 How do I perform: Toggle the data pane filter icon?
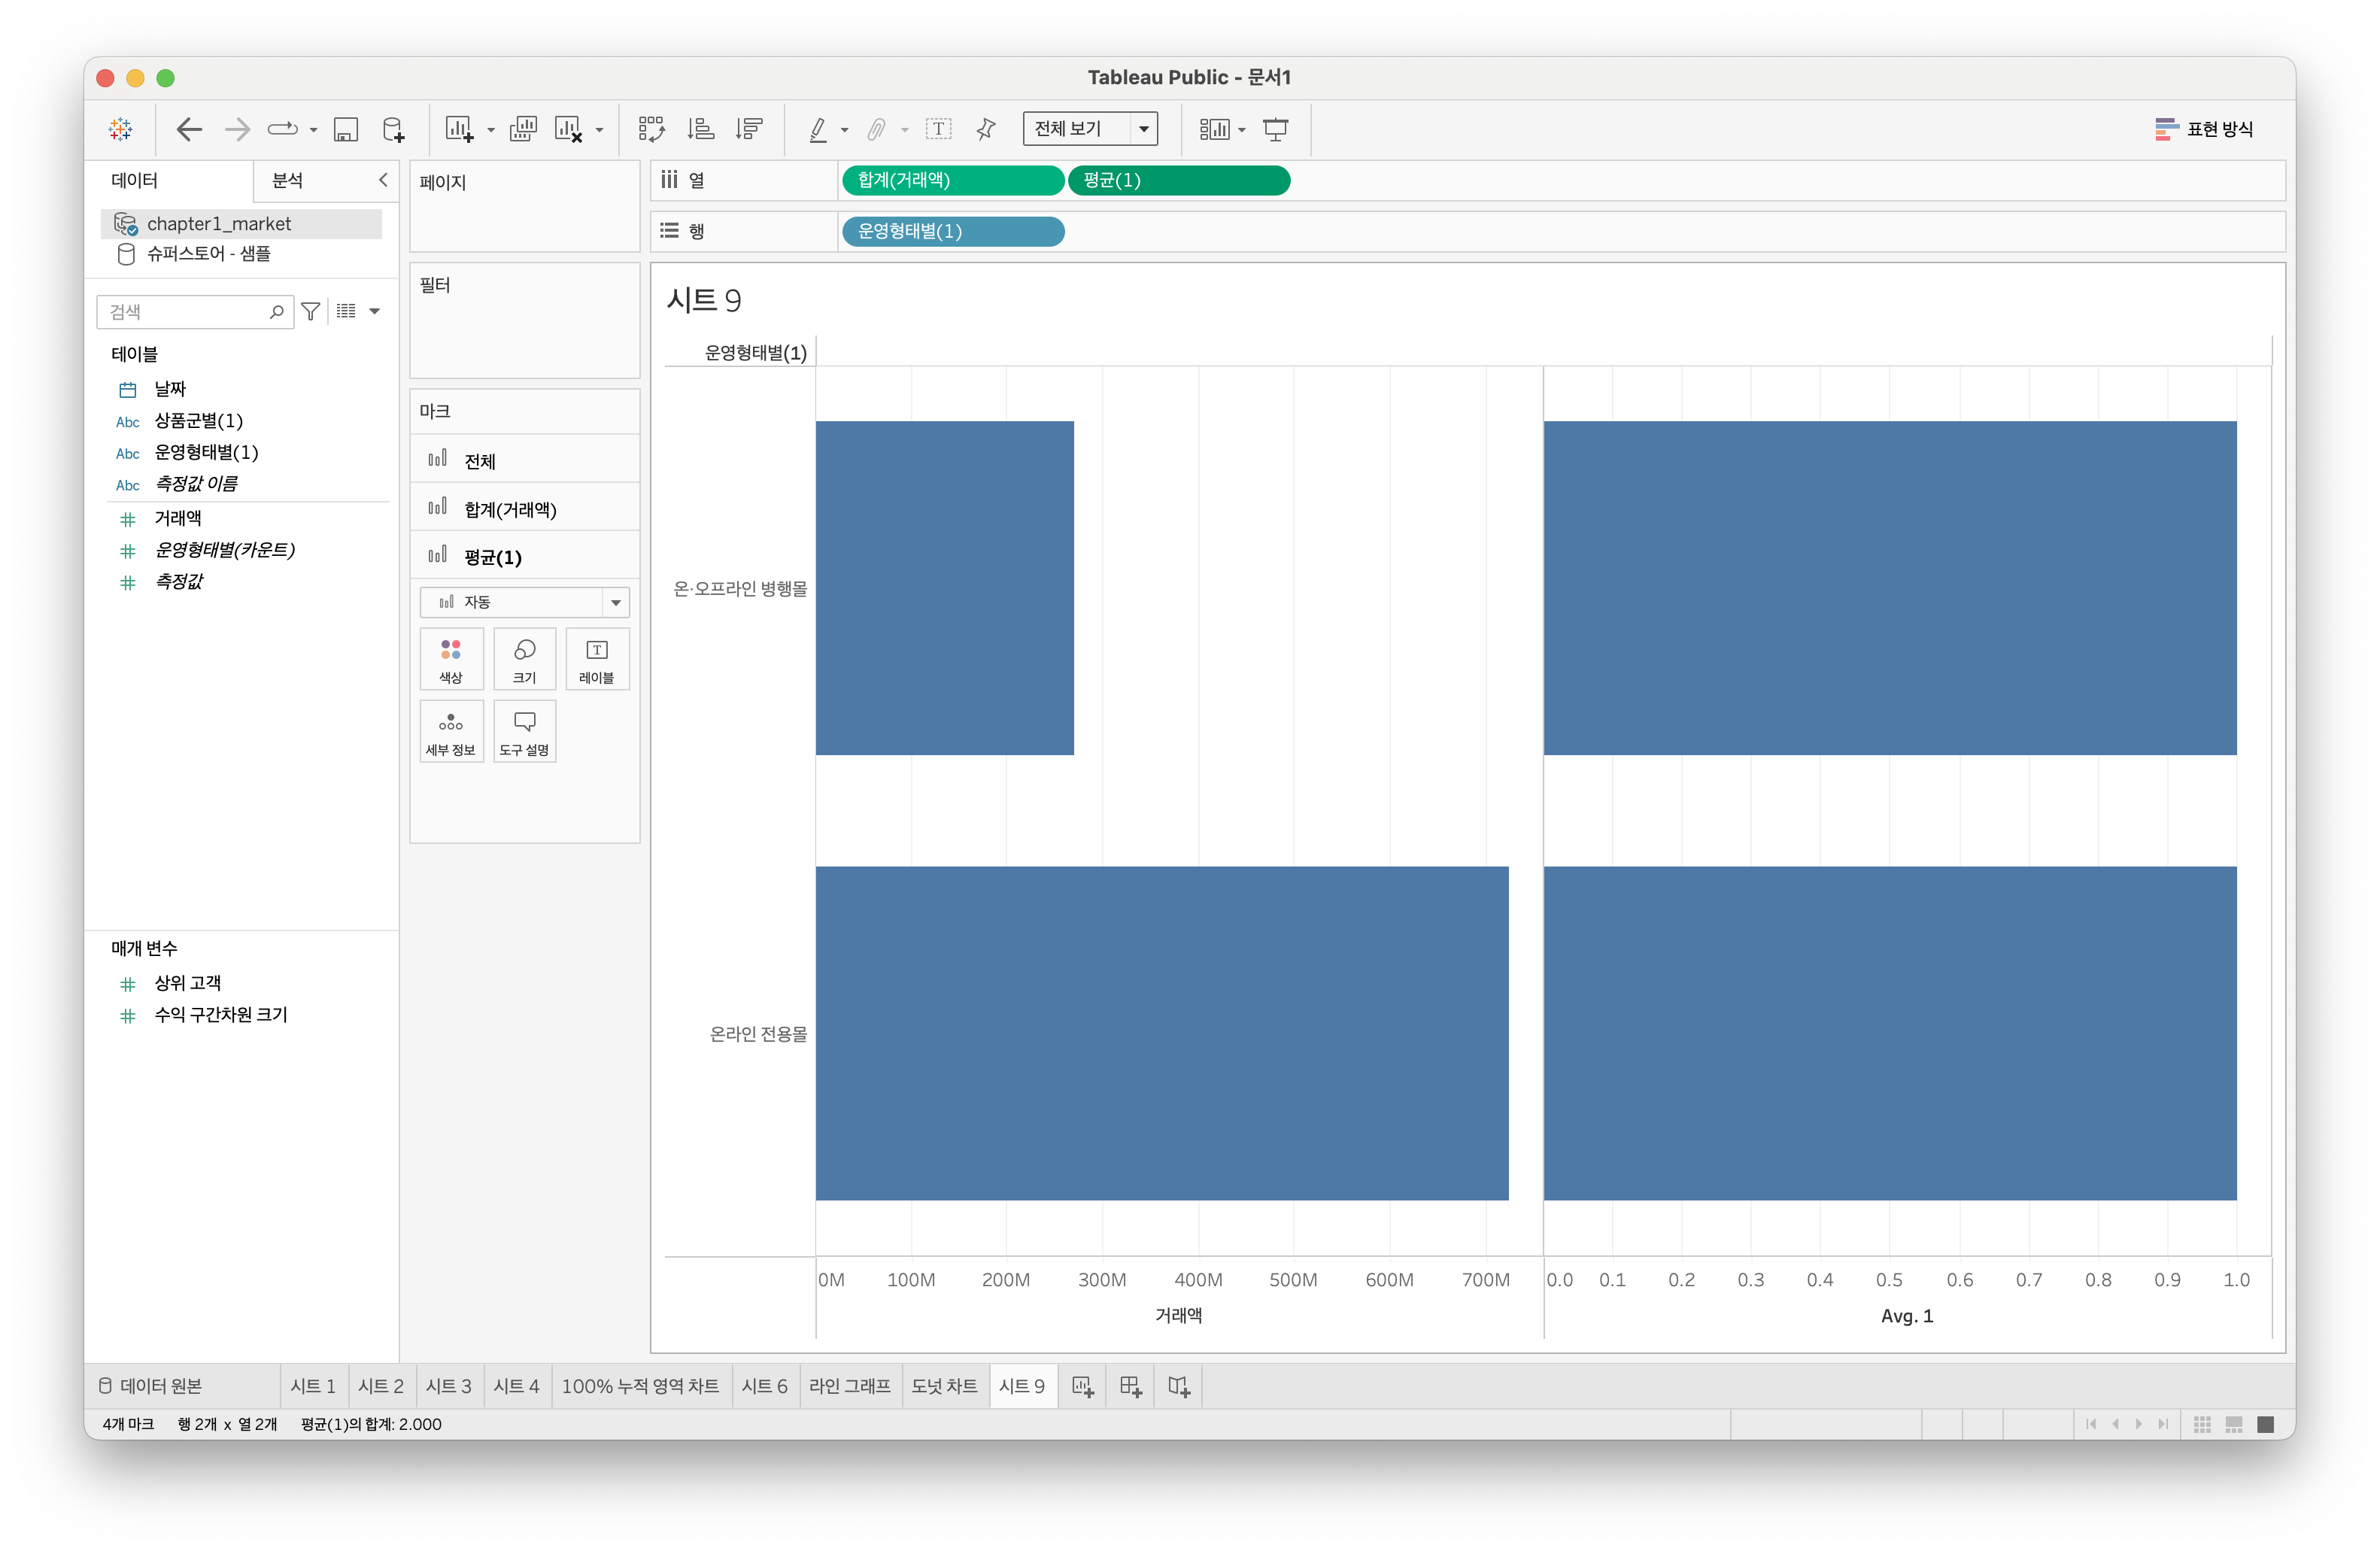click(x=311, y=312)
